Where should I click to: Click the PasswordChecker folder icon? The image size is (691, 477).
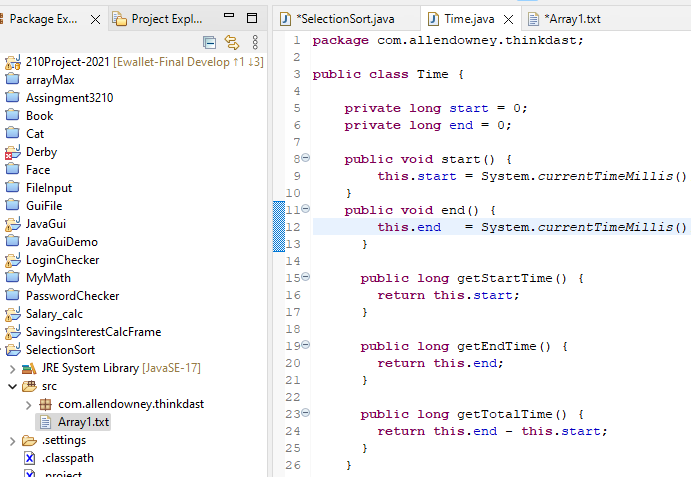click(12, 295)
